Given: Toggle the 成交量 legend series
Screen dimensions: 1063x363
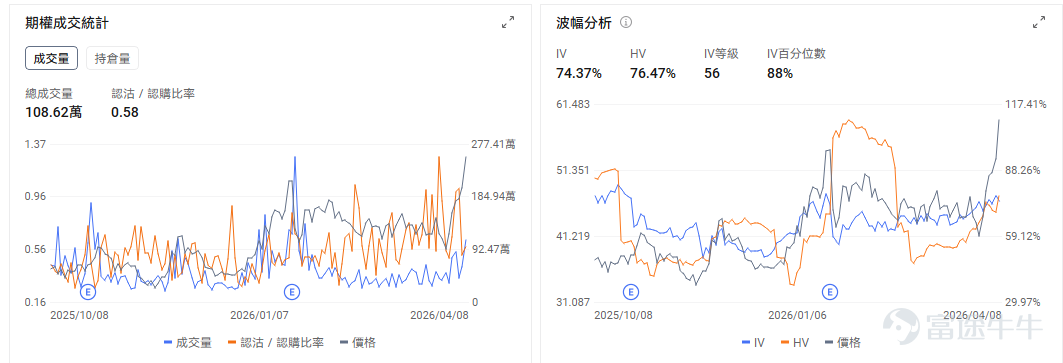Looking at the screenshot, I should pyautogui.click(x=188, y=343).
